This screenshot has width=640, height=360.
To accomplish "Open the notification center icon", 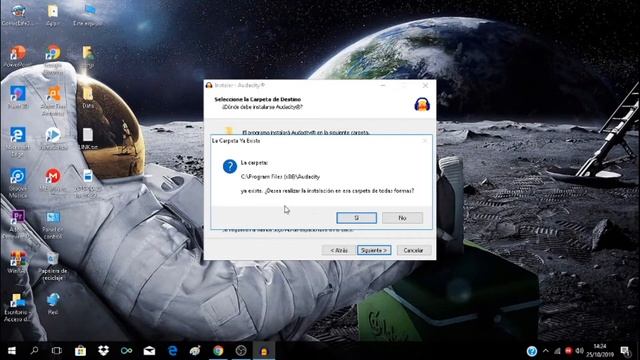I will [x=625, y=351].
